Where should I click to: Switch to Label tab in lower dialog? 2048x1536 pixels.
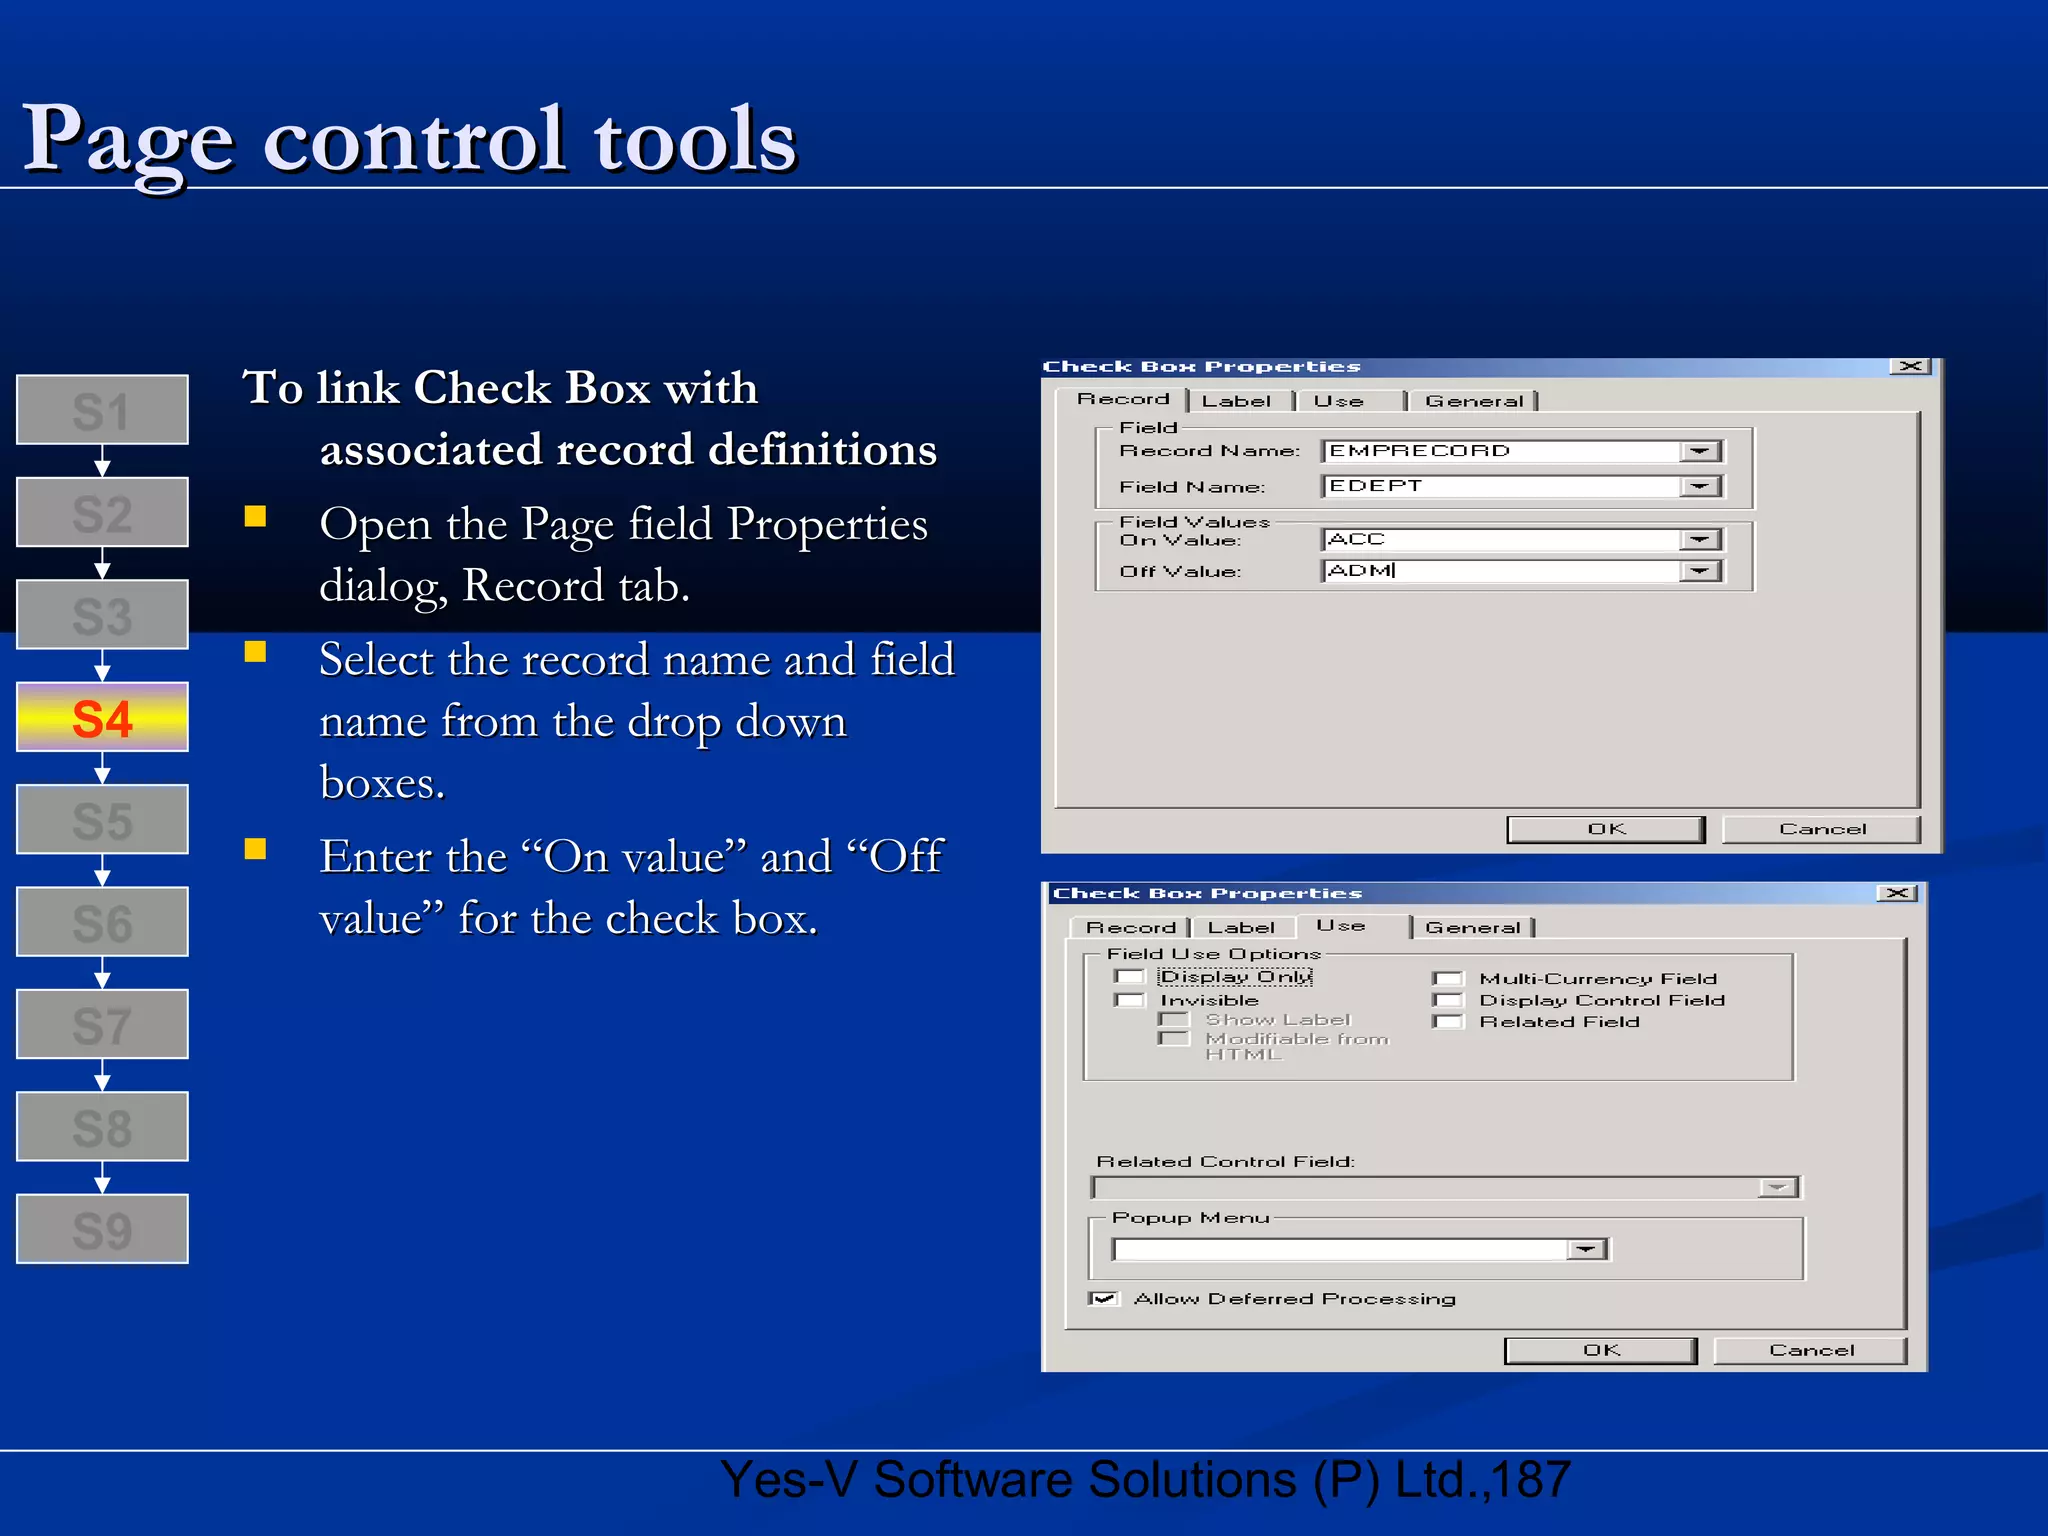click(x=1241, y=928)
